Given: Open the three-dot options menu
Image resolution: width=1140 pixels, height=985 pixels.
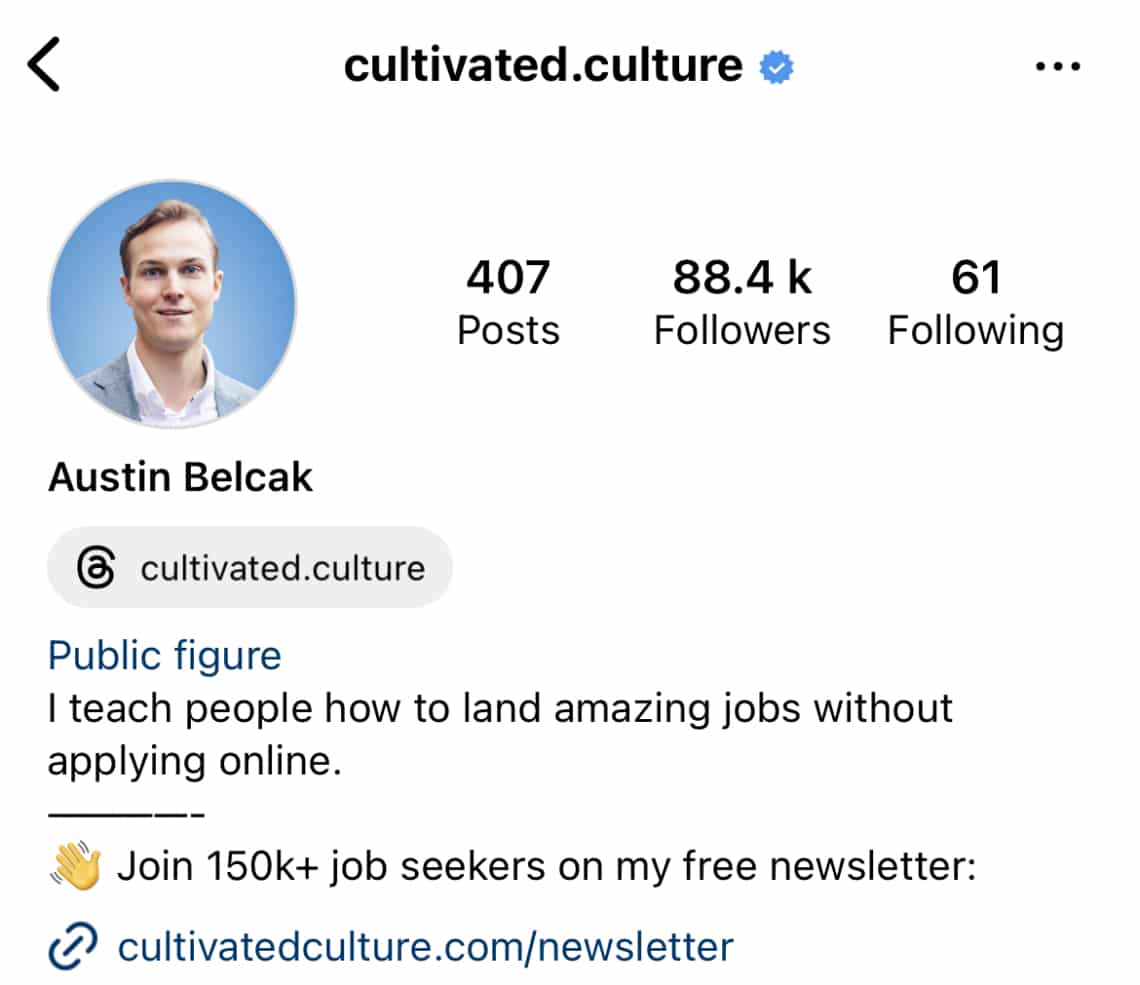Looking at the screenshot, I should coord(1057,64).
